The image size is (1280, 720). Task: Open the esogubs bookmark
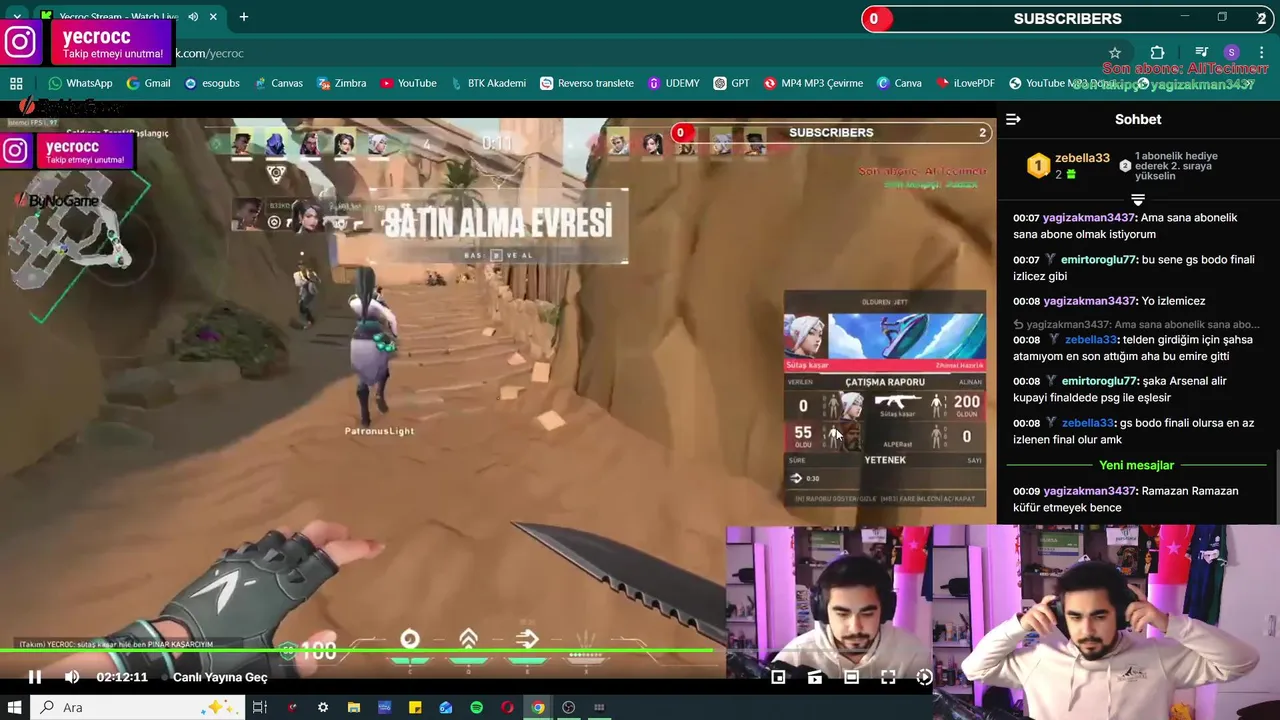[212, 83]
